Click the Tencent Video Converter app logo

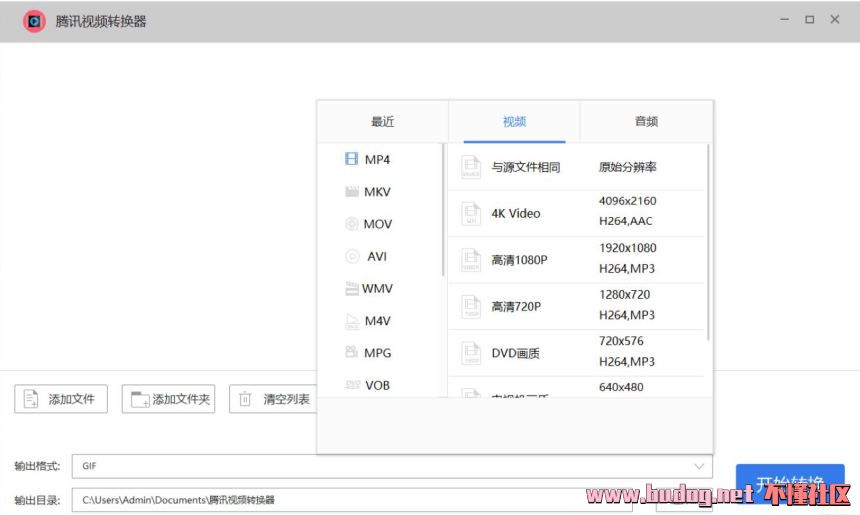point(34,21)
